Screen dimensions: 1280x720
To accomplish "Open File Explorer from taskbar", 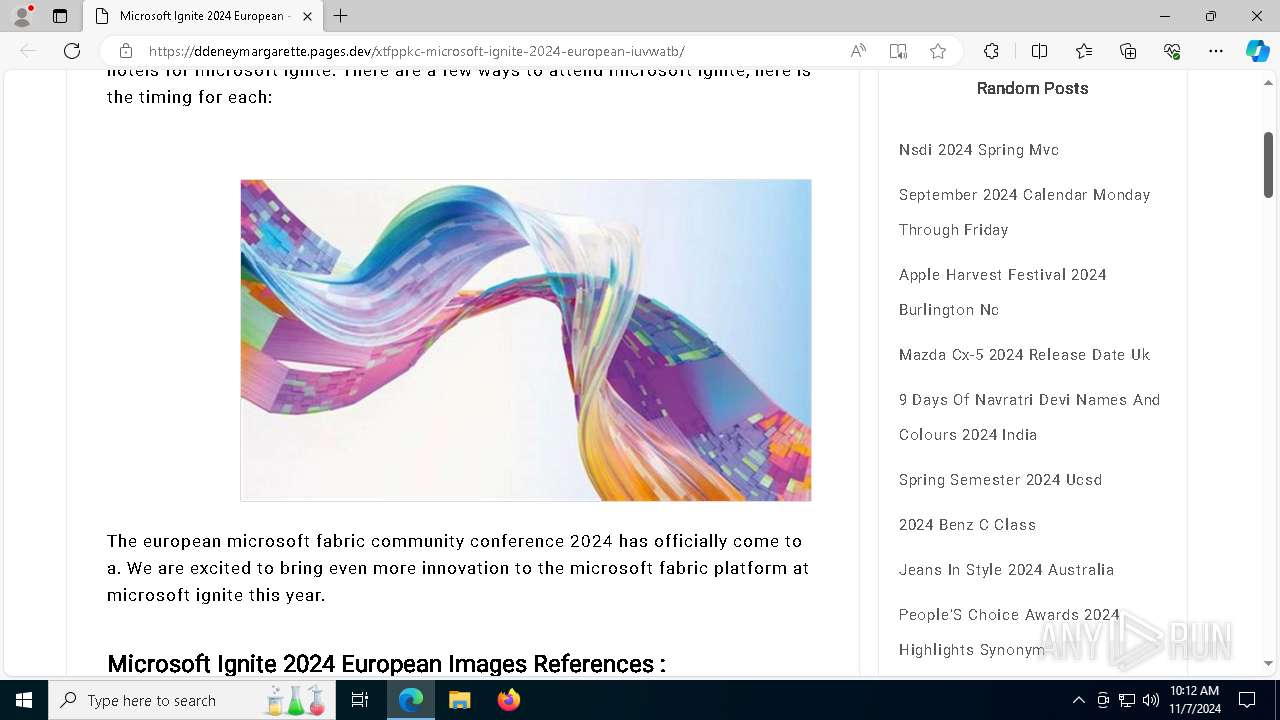I will 459,700.
